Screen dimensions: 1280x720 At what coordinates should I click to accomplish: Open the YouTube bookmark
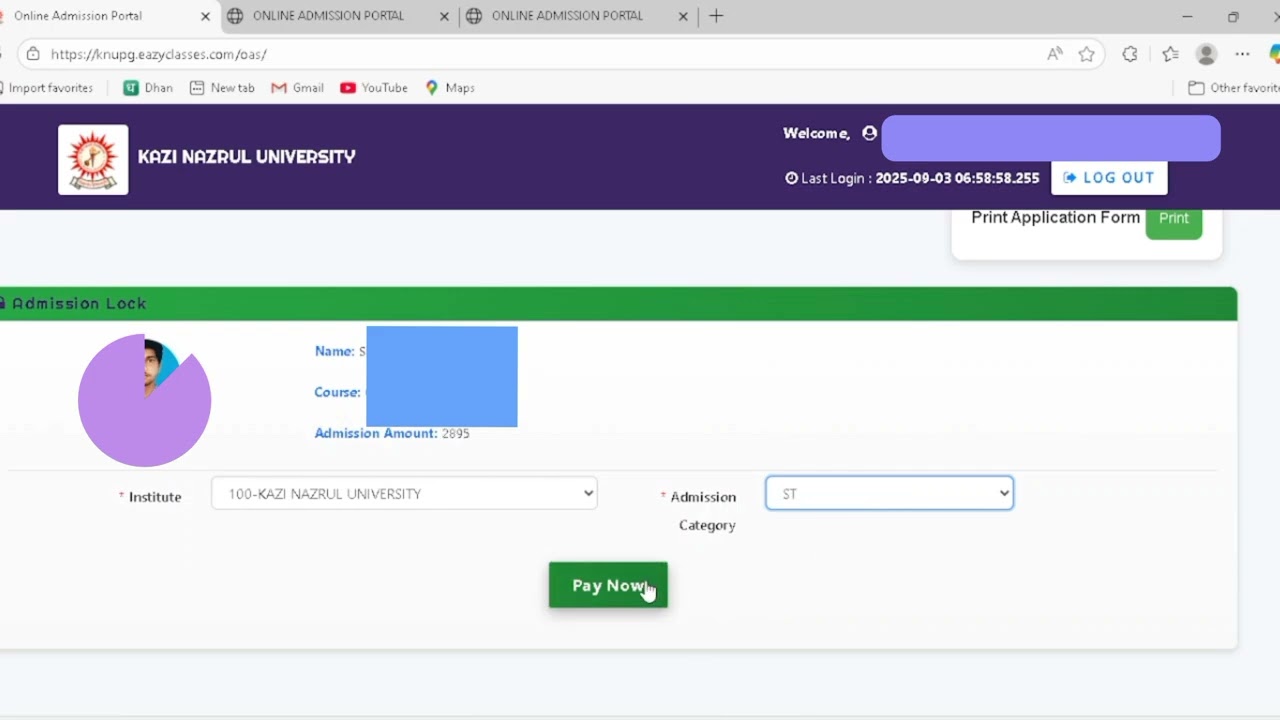pos(374,88)
